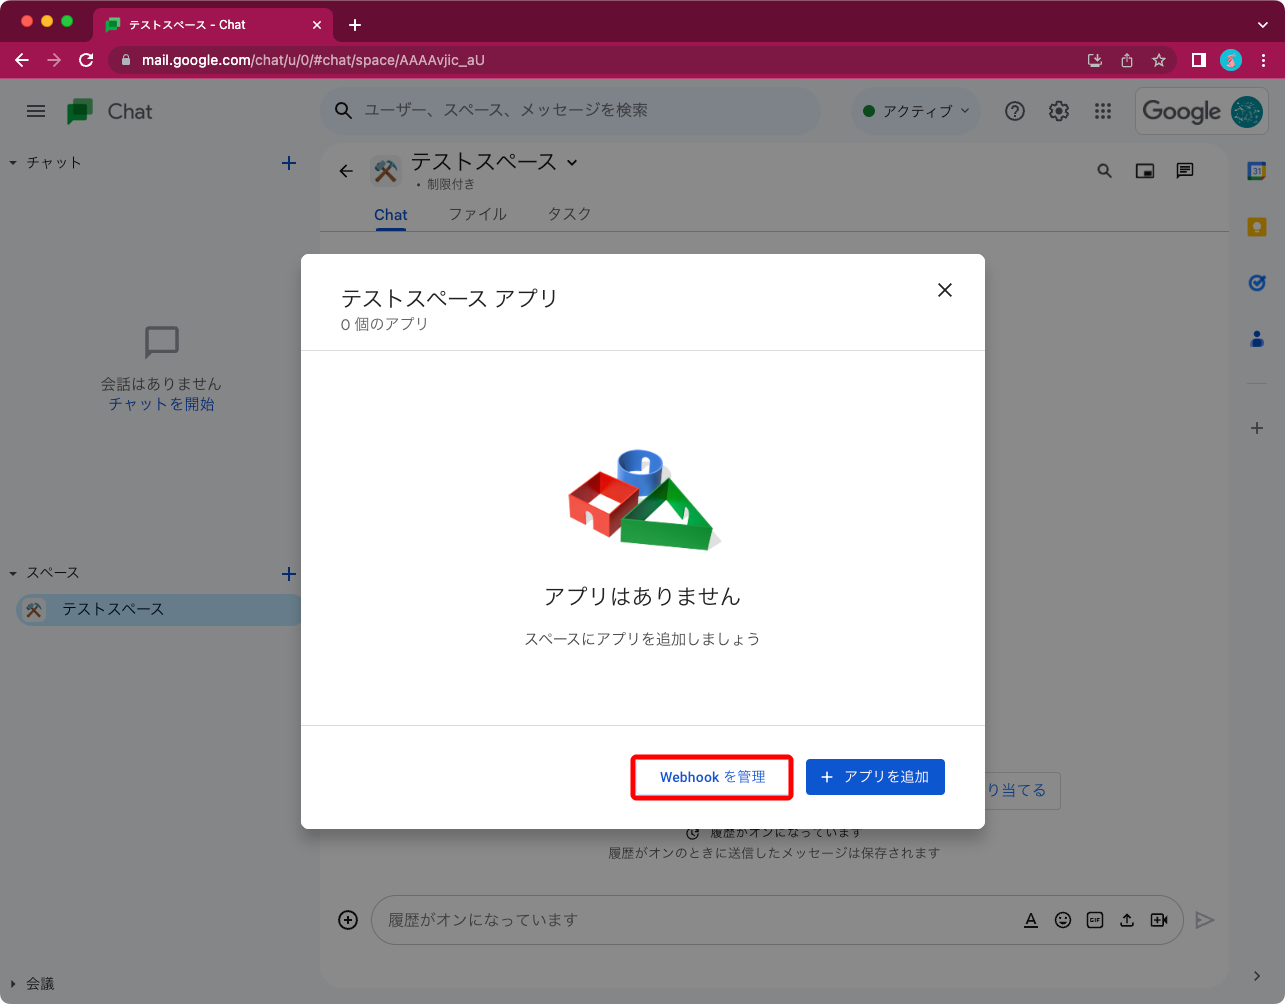
Task: Open the conversation in a pop-up window
Action: [x=1144, y=171]
